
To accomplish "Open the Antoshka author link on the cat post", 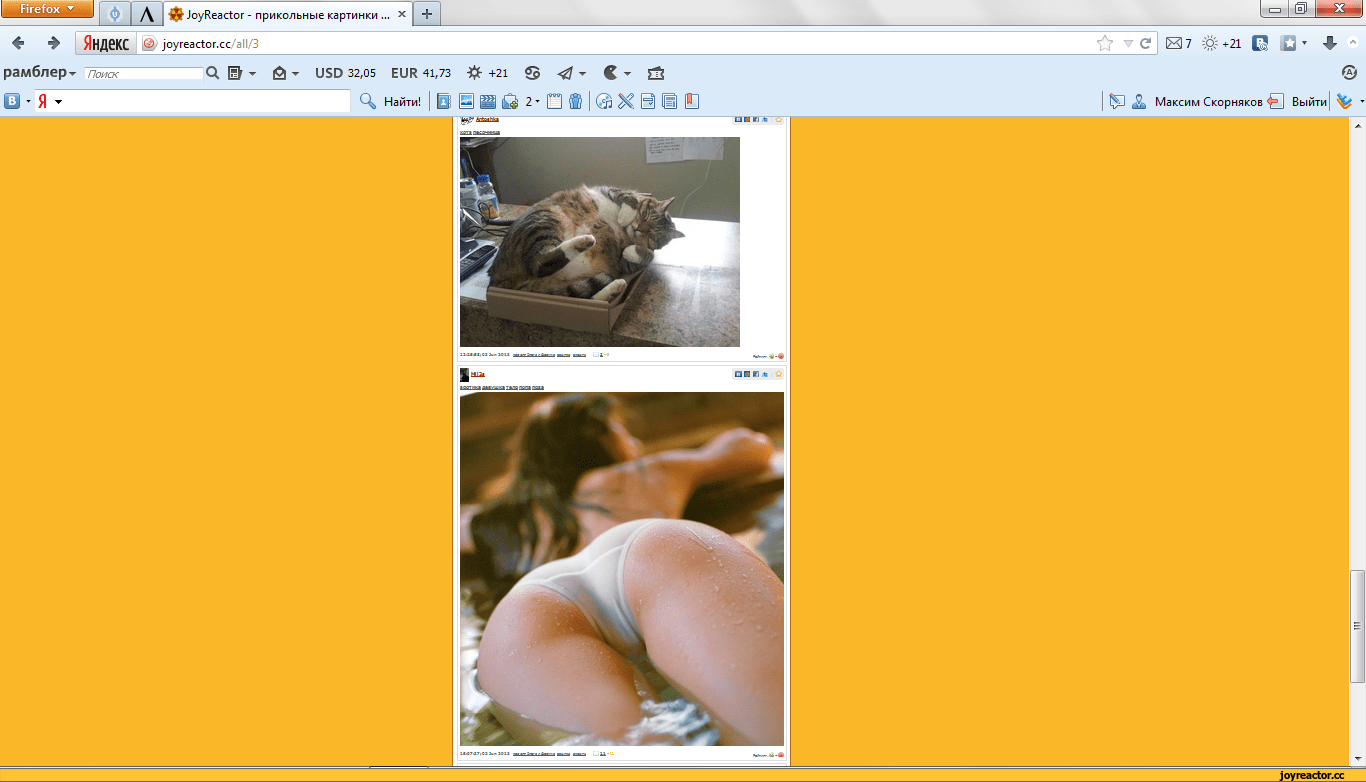I will [487, 119].
